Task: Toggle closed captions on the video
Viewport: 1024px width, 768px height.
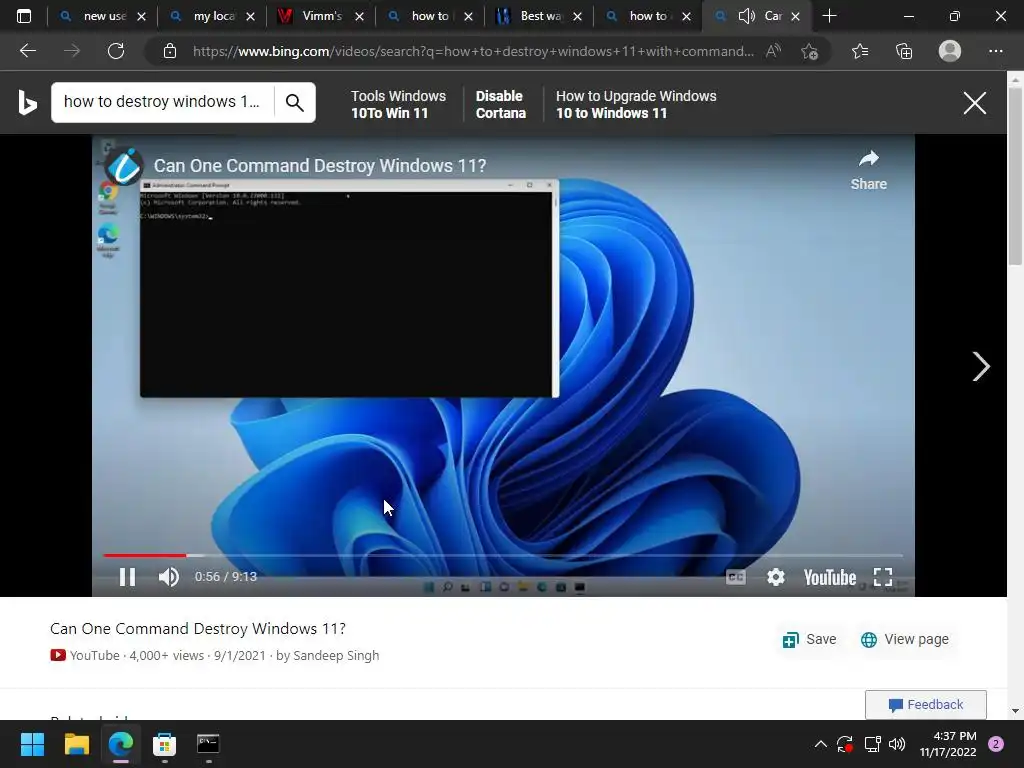Action: click(736, 577)
